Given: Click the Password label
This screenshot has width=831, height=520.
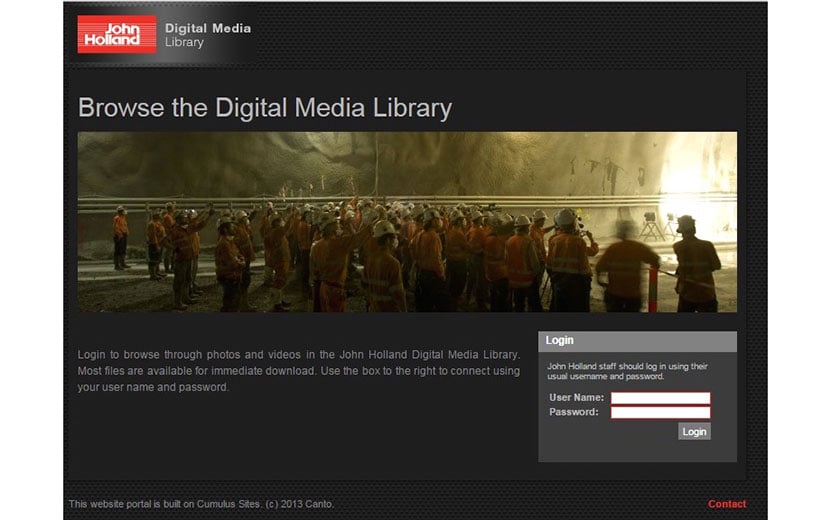Looking at the screenshot, I should (574, 412).
